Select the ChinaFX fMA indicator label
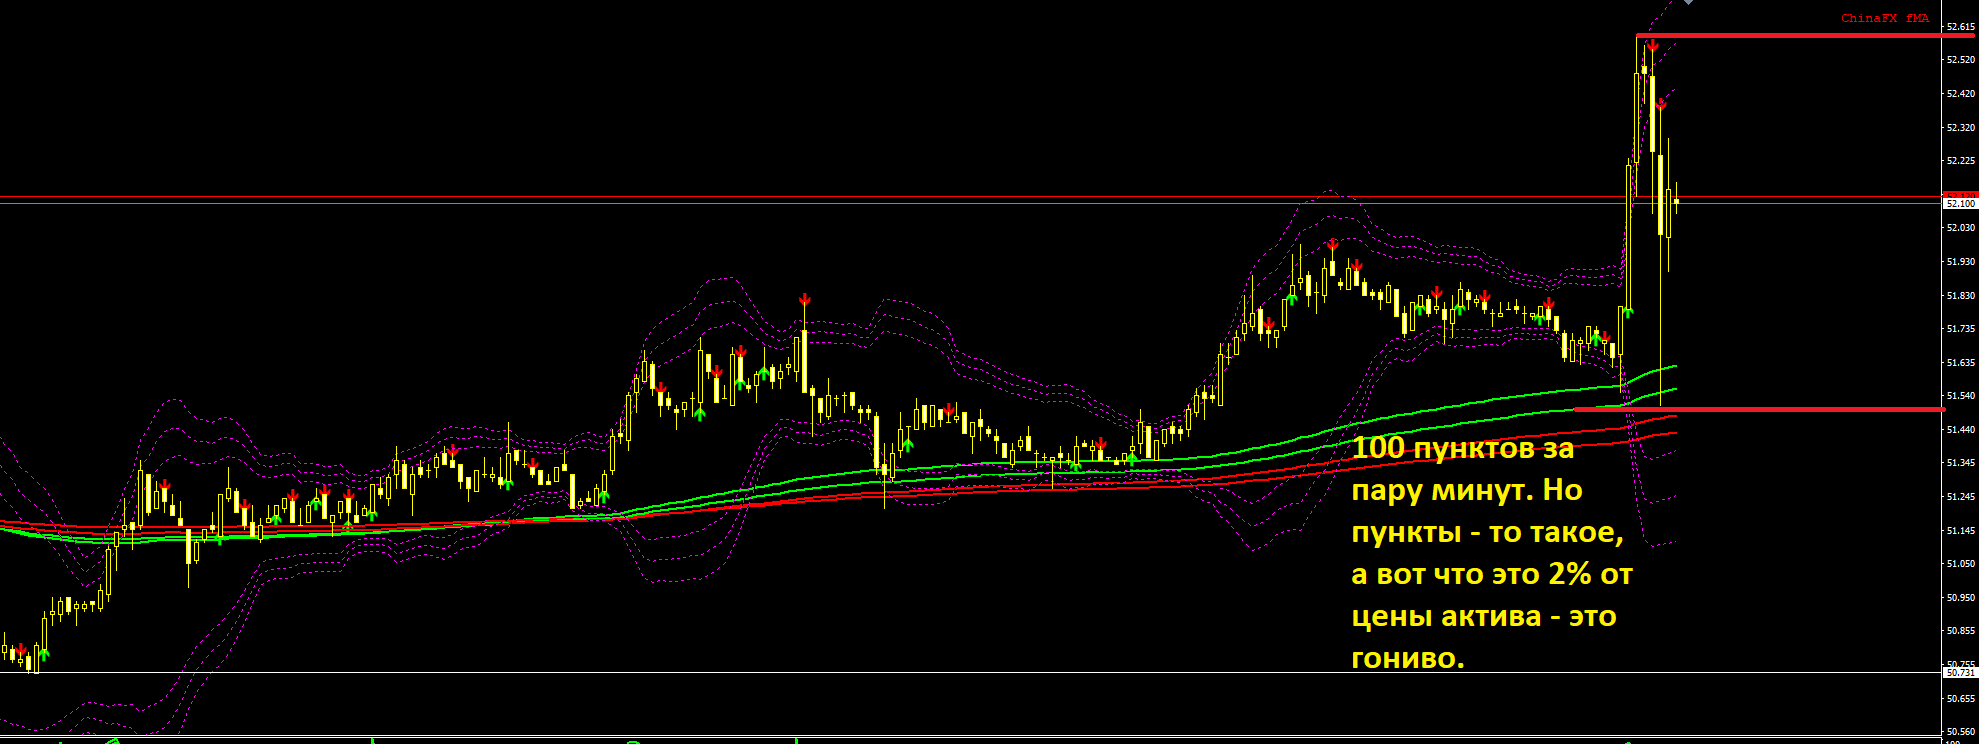1979x744 pixels. coord(1884,18)
